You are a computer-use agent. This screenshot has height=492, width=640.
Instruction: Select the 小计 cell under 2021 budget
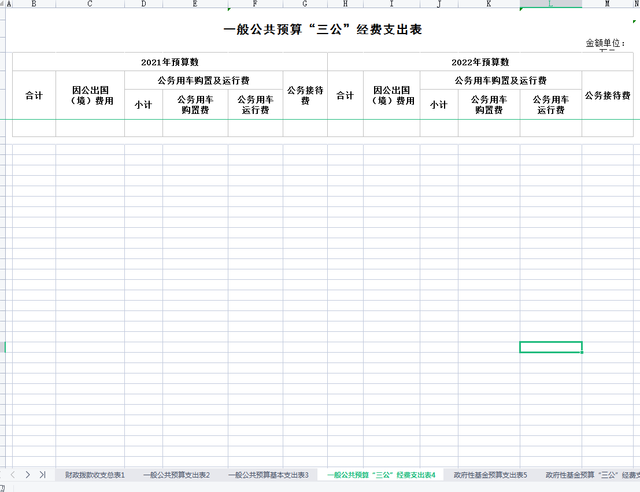click(143, 104)
